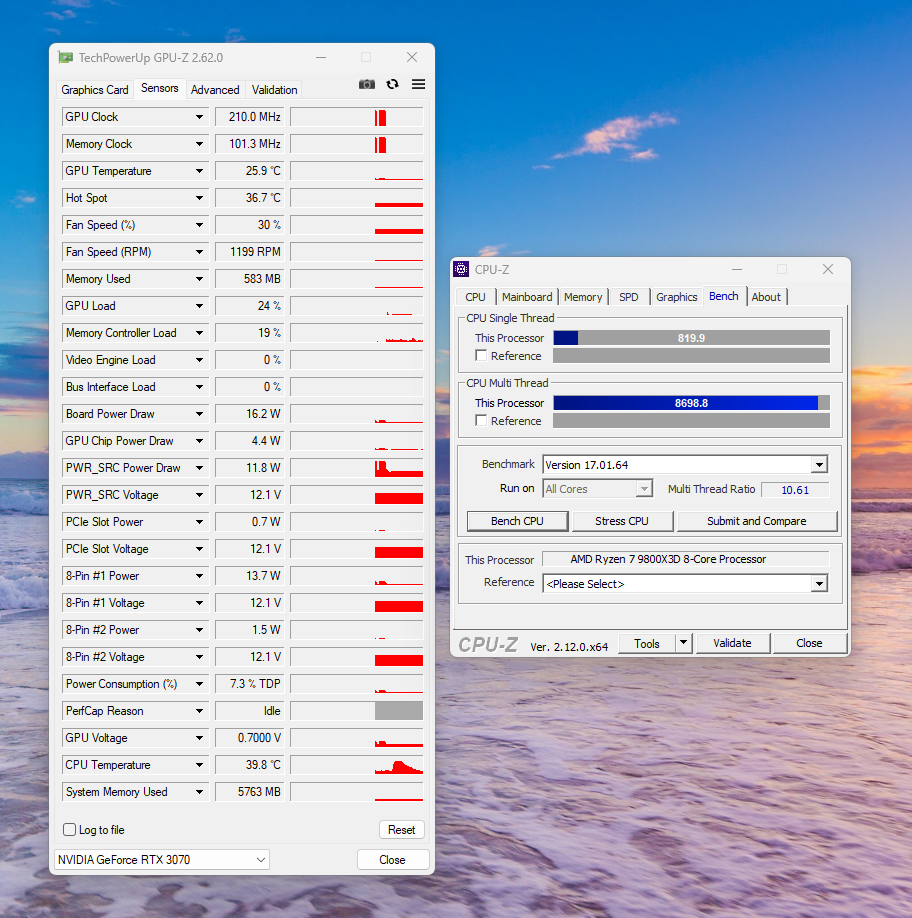The height and width of the screenshot is (918, 912).
Task: Open the Benchmark version dropdown
Action: point(820,465)
